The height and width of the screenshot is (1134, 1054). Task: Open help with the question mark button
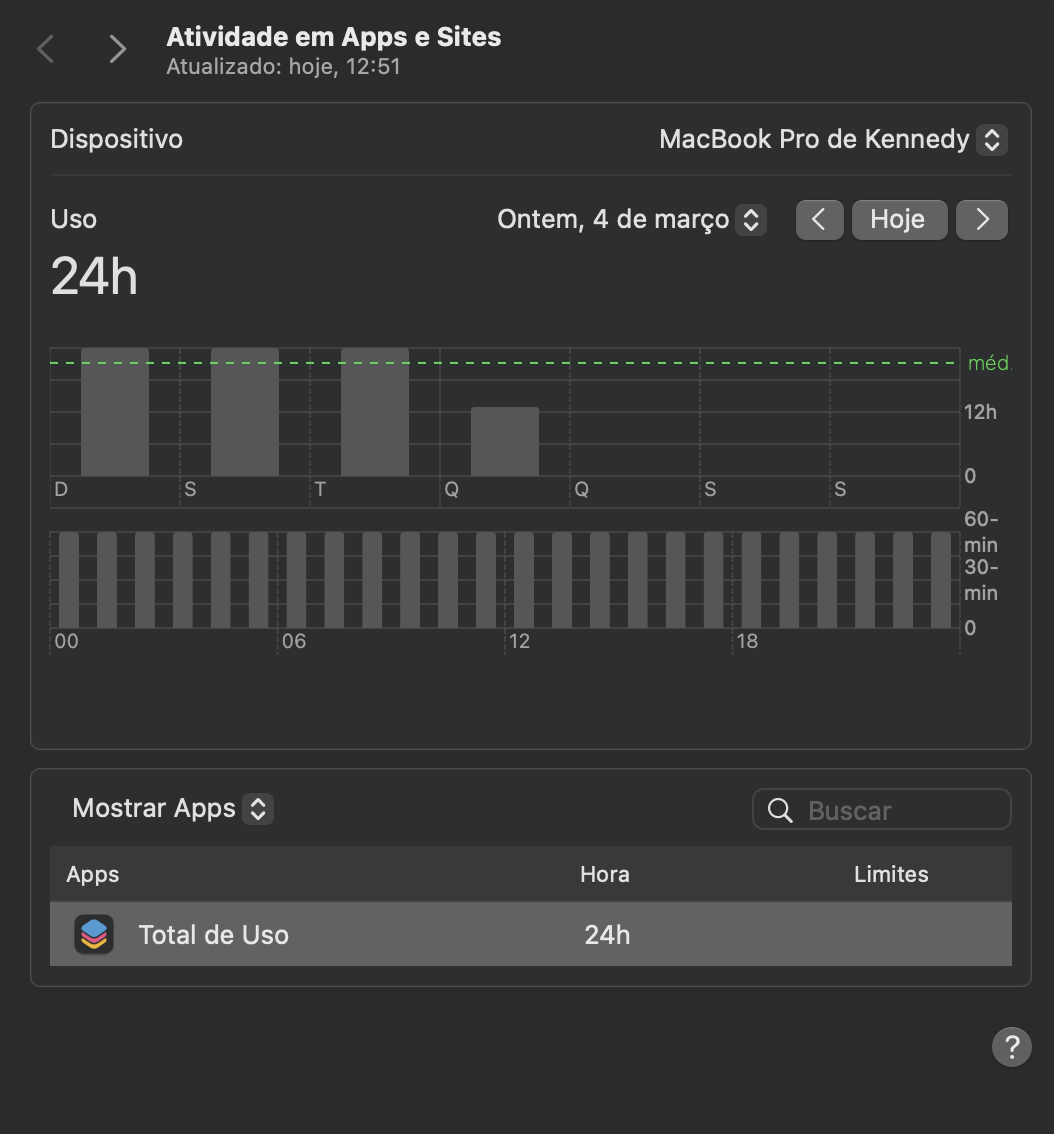tap(1011, 1047)
